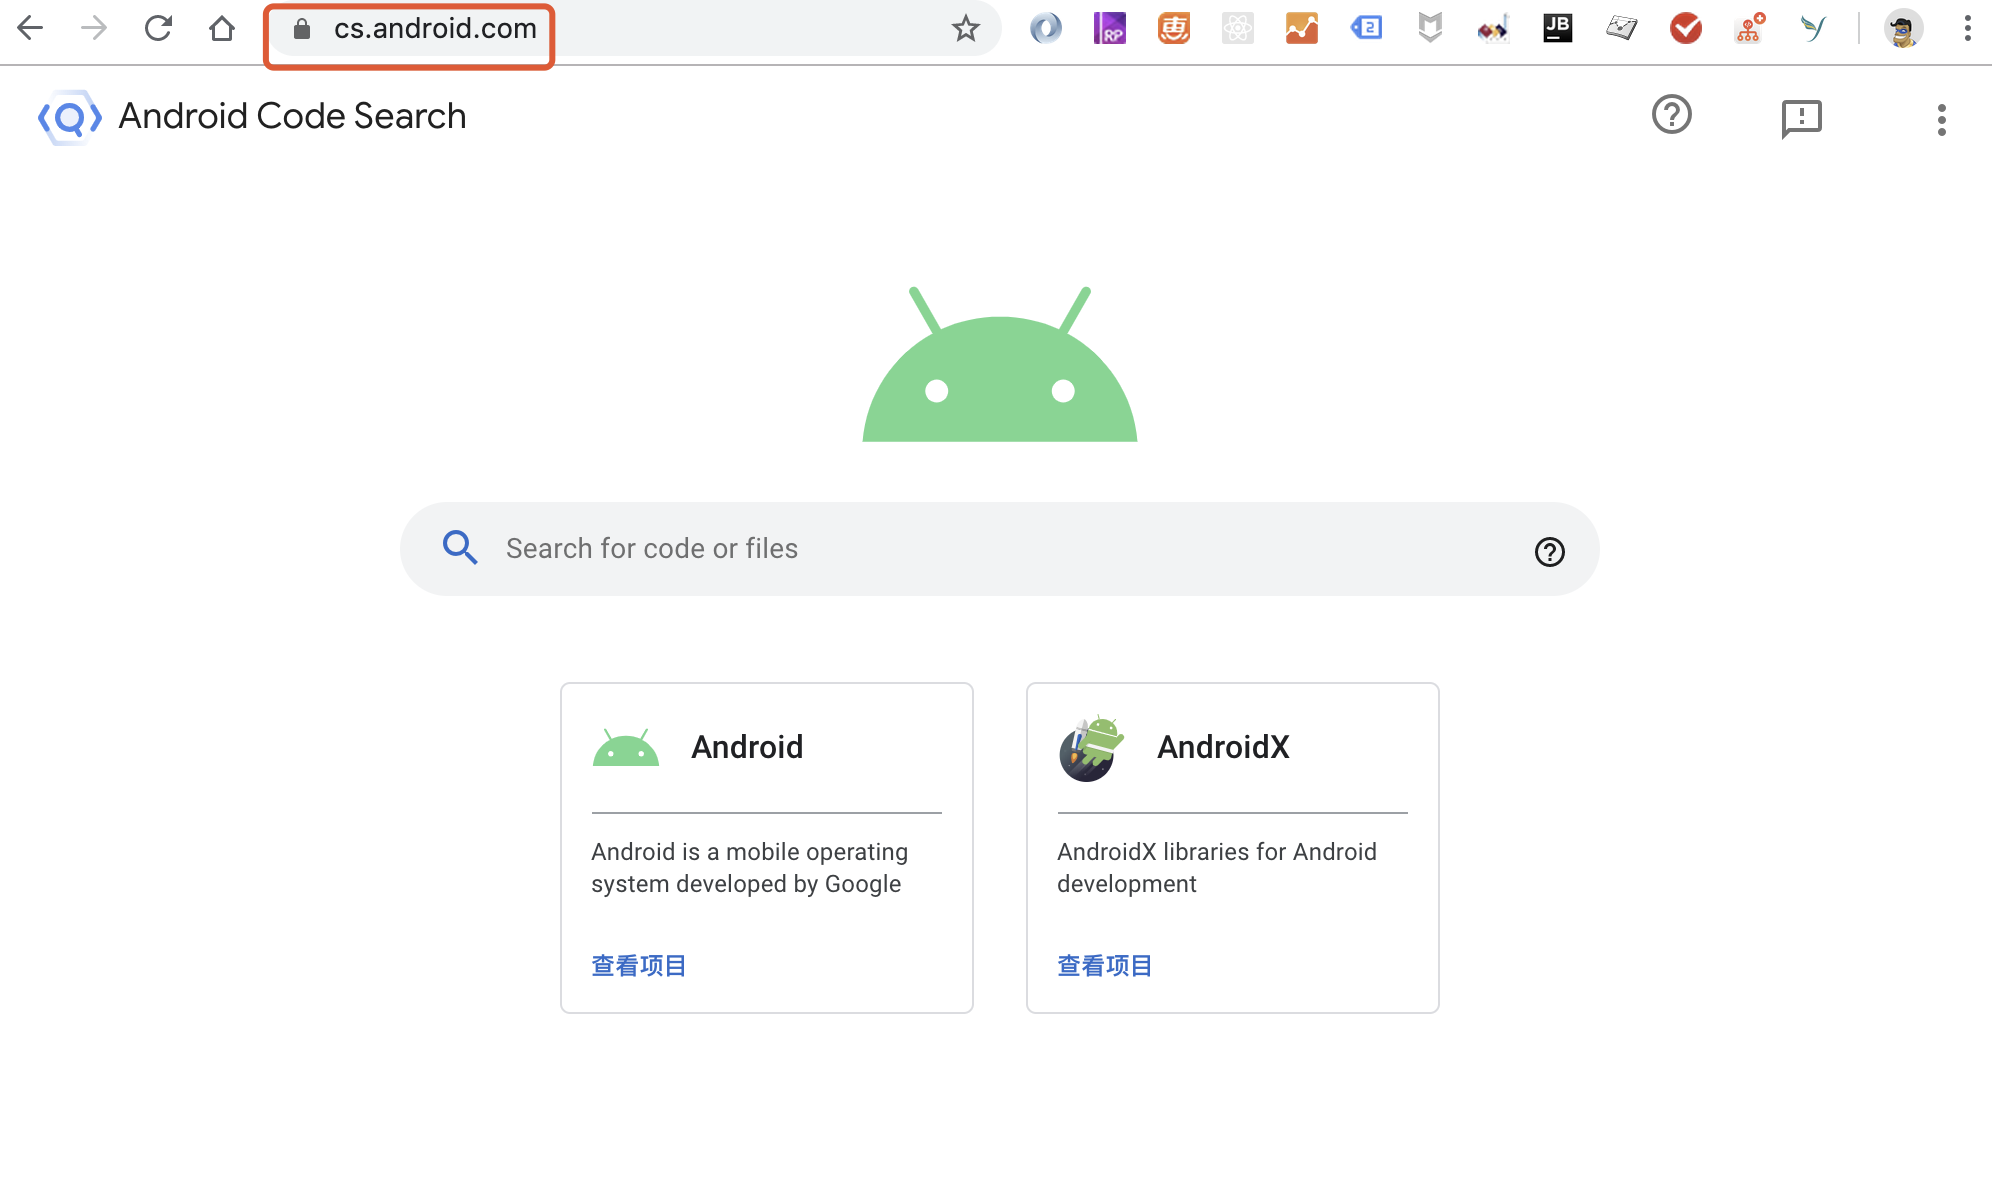The height and width of the screenshot is (1196, 1992).
Task: Open the red checkmark extension icon
Action: 1686,28
